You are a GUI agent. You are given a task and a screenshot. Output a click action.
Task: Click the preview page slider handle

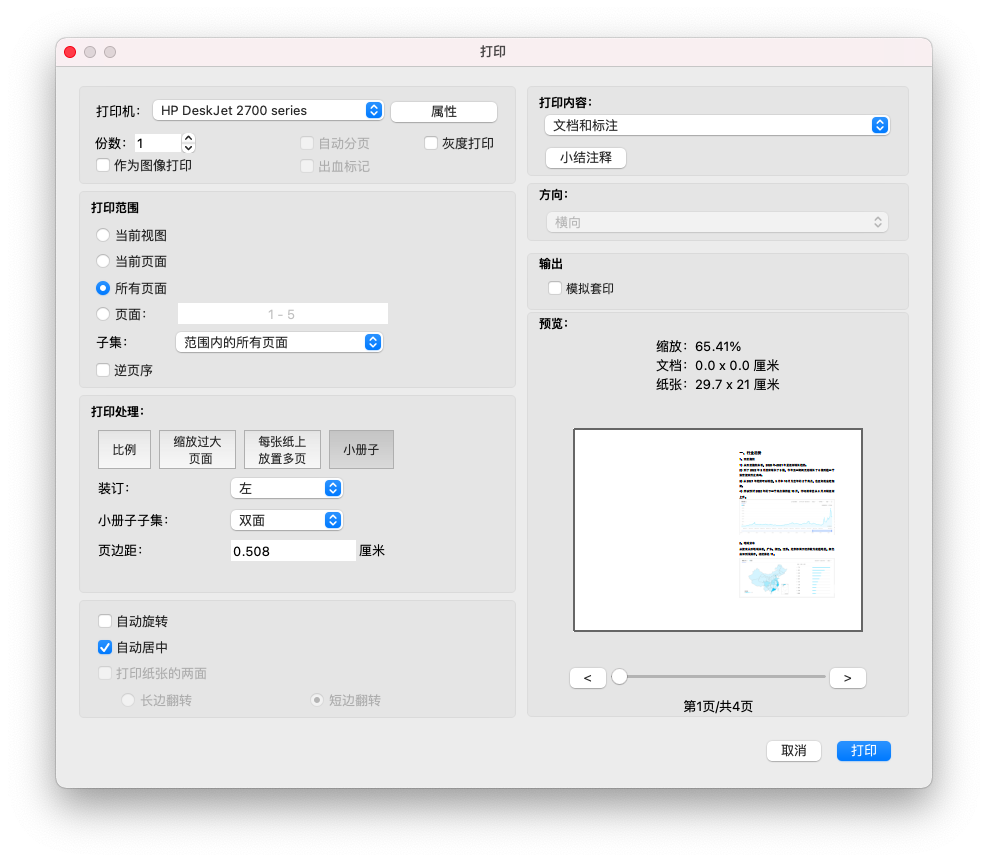(x=619, y=677)
